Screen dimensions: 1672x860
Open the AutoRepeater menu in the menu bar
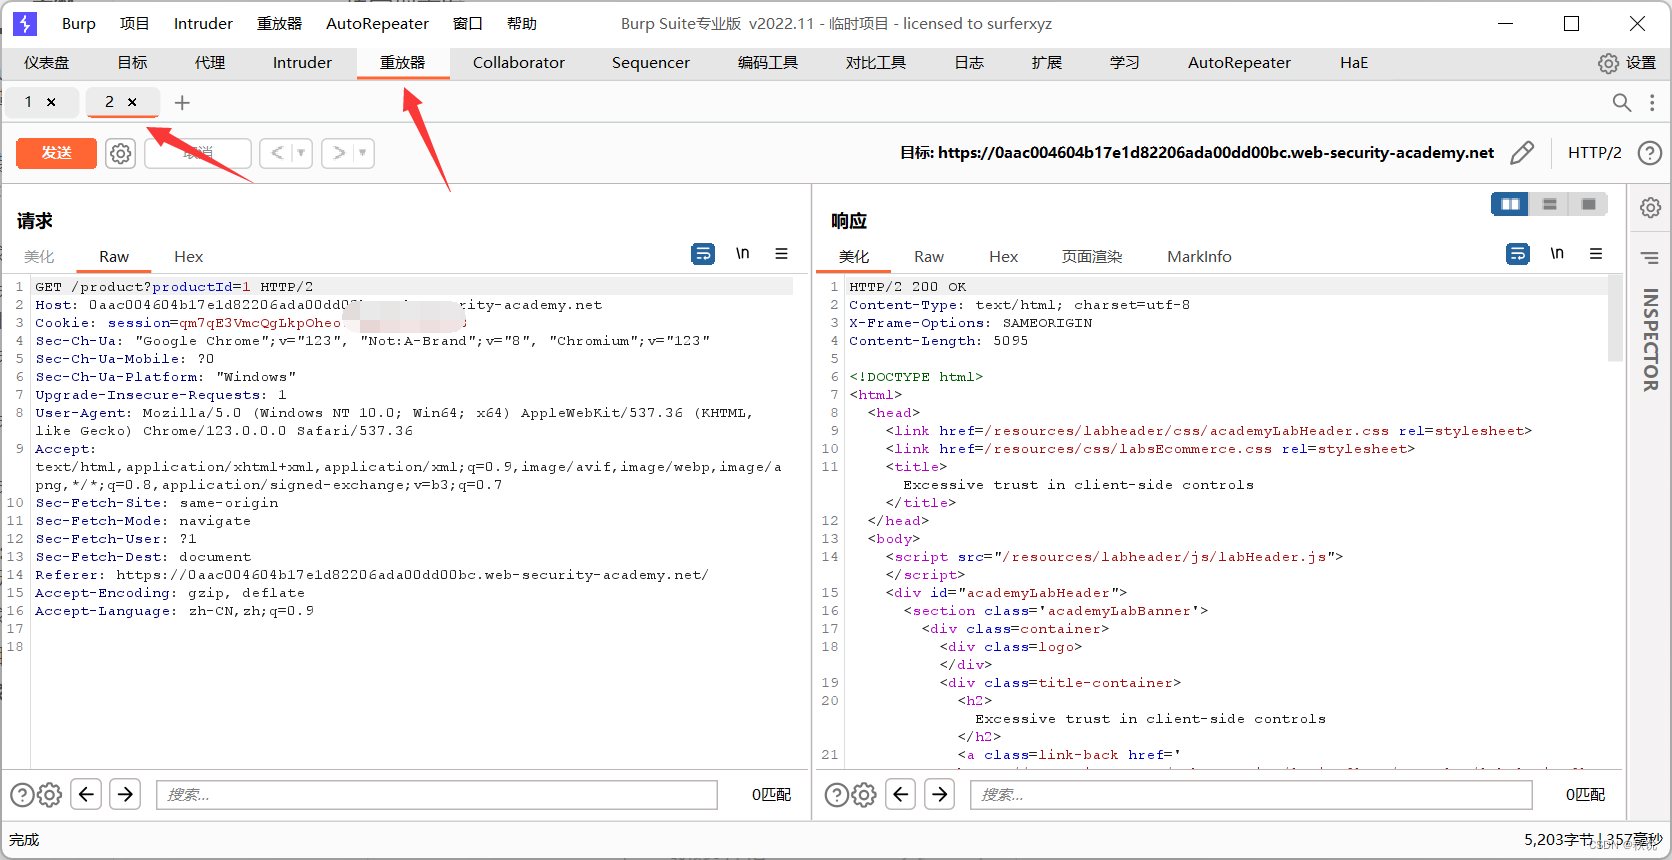coord(377,23)
